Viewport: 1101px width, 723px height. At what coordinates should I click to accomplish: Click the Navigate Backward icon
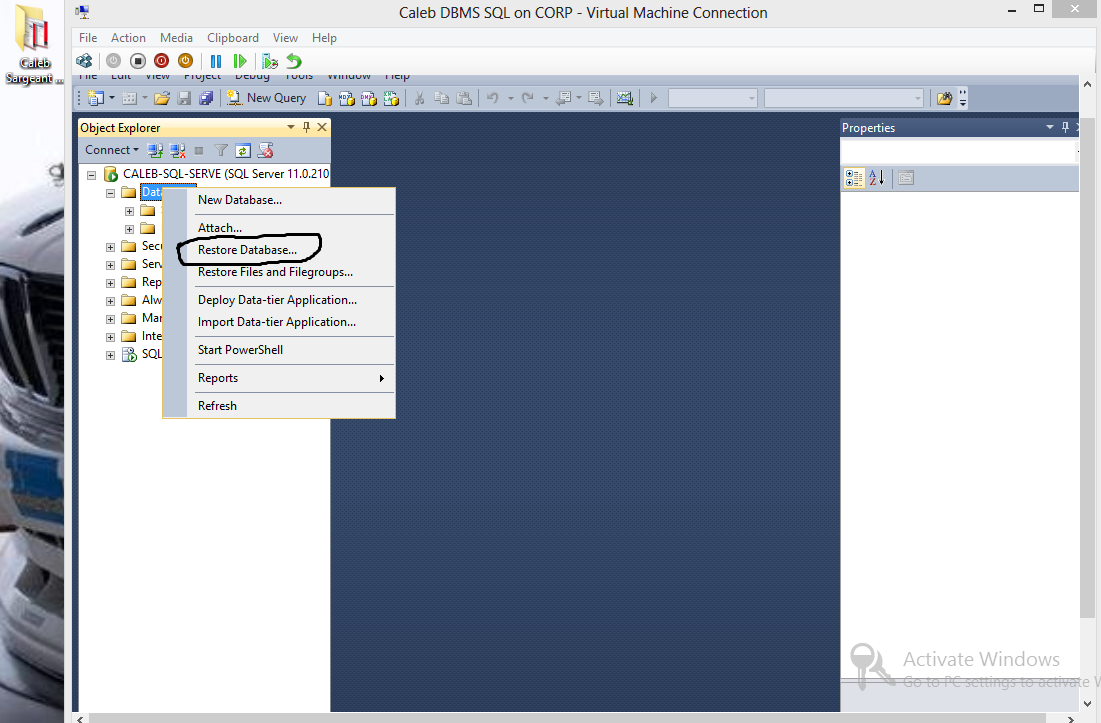tap(563, 98)
